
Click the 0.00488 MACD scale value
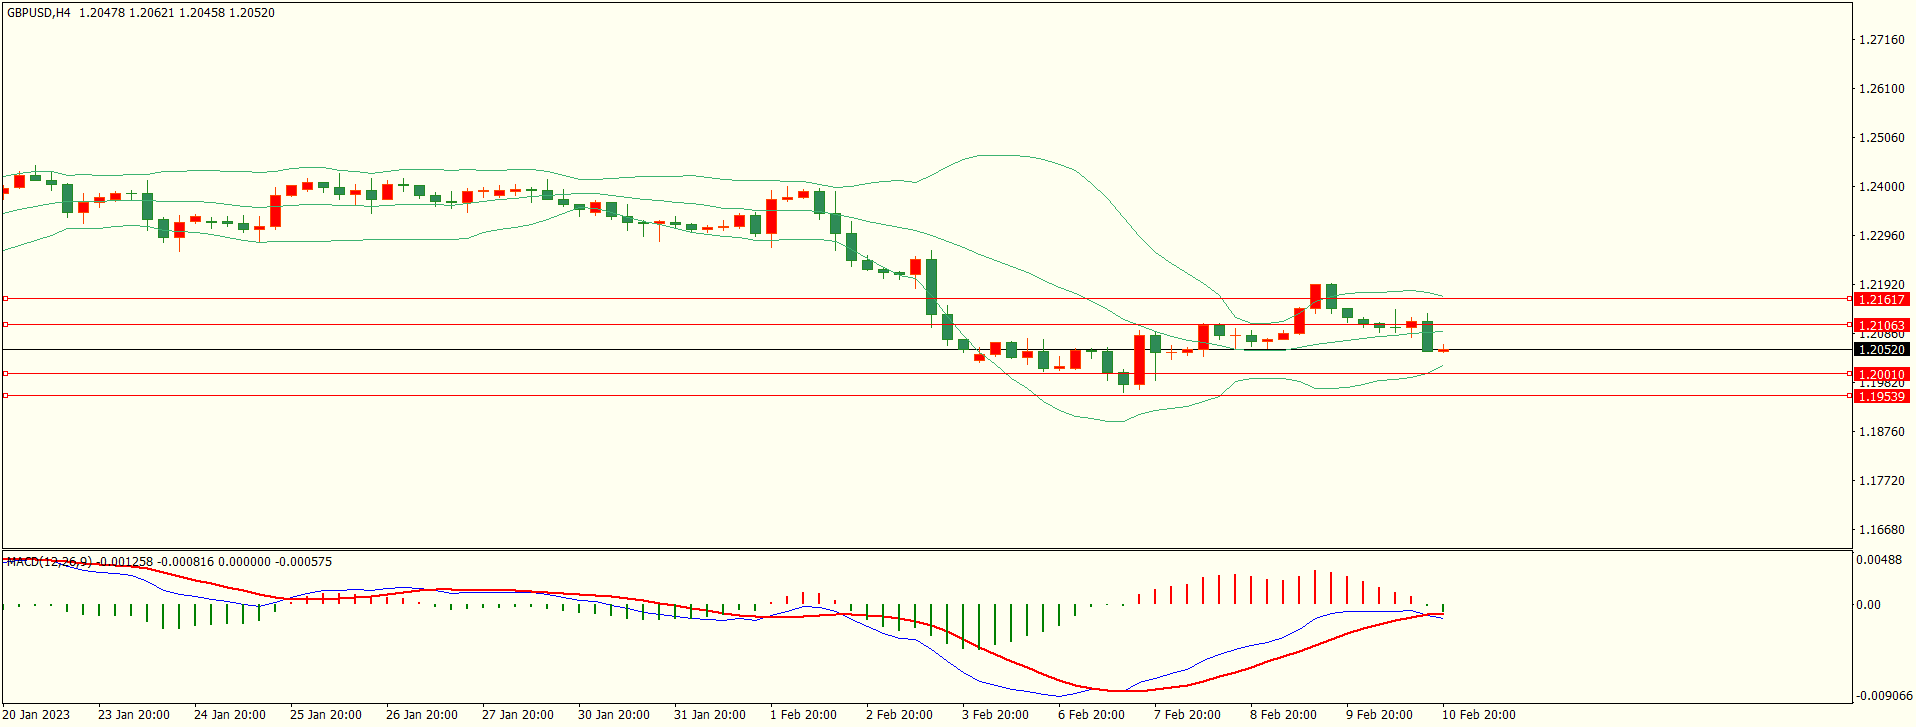(x=1879, y=560)
